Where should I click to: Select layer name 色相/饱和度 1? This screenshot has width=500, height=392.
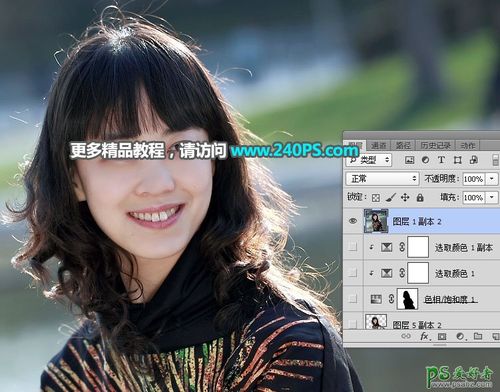[x=451, y=299]
